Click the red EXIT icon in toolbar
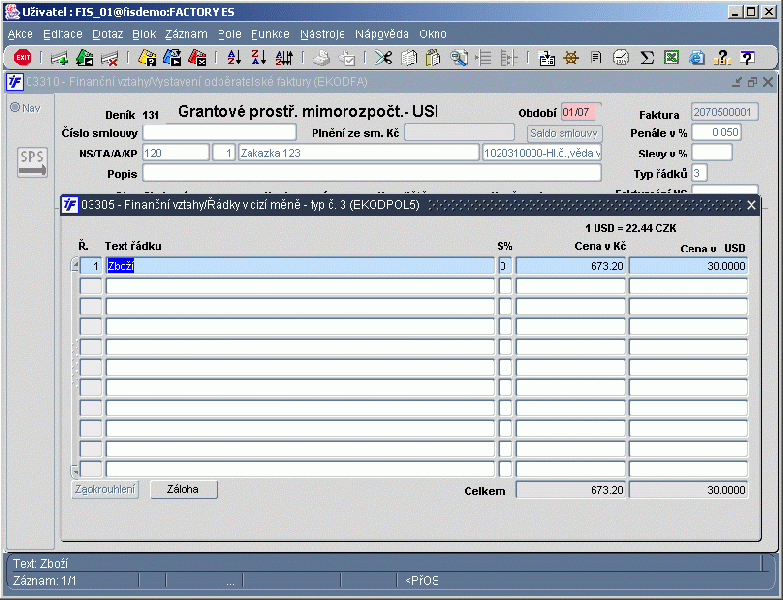 coord(22,58)
